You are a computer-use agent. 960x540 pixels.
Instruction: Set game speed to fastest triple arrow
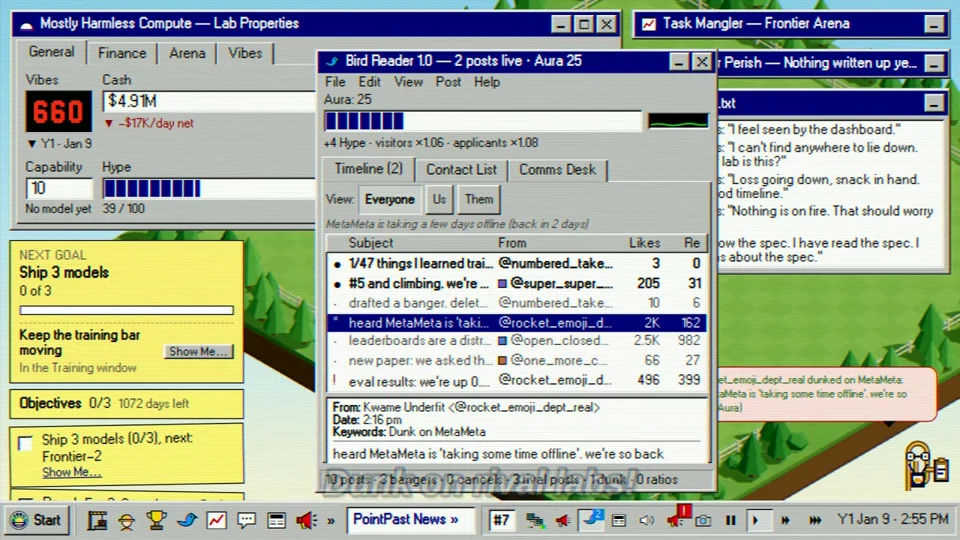[x=815, y=520]
